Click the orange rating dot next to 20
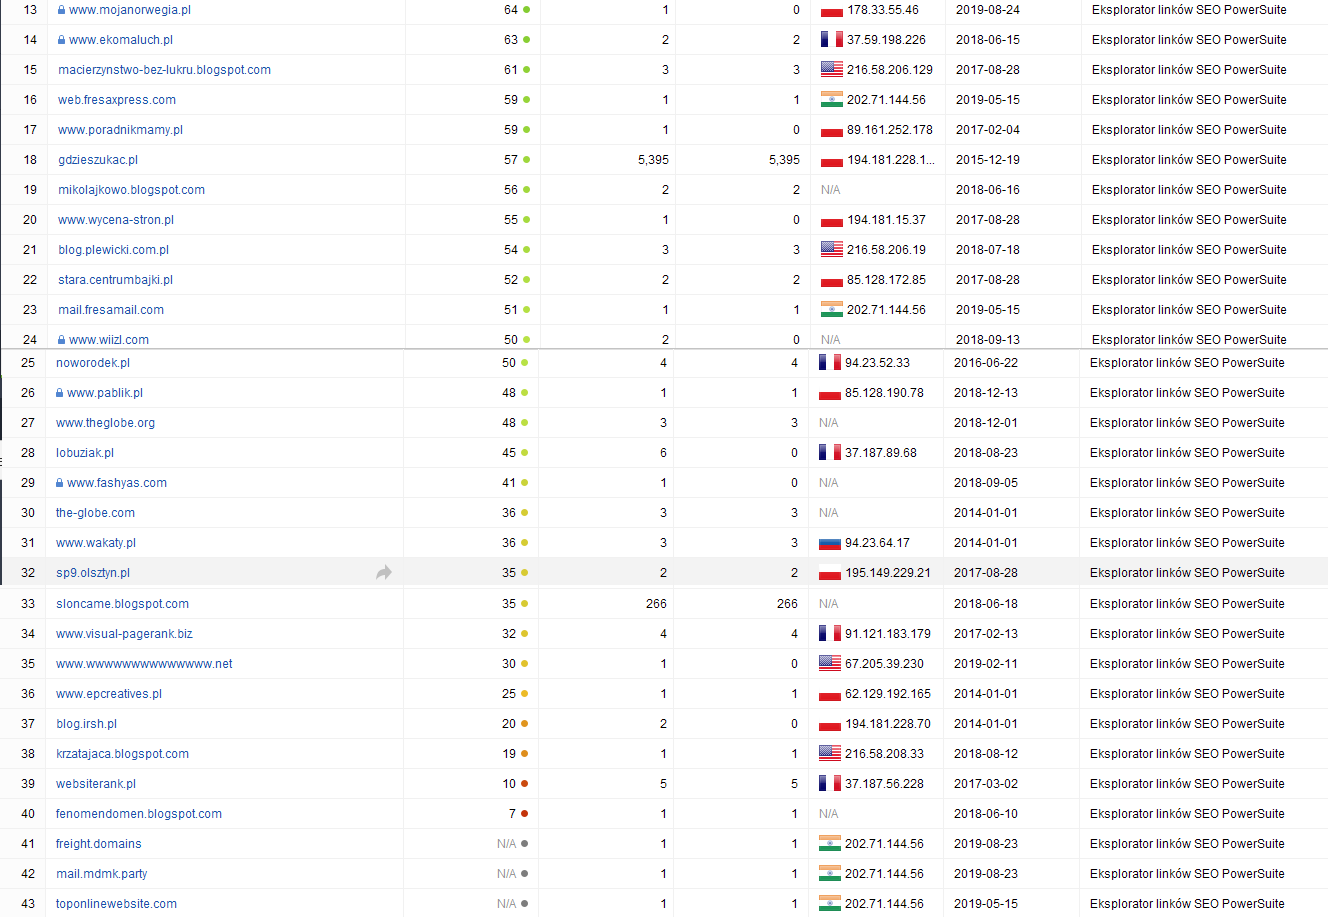This screenshot has width=1328, height=924. coord(525,724)
